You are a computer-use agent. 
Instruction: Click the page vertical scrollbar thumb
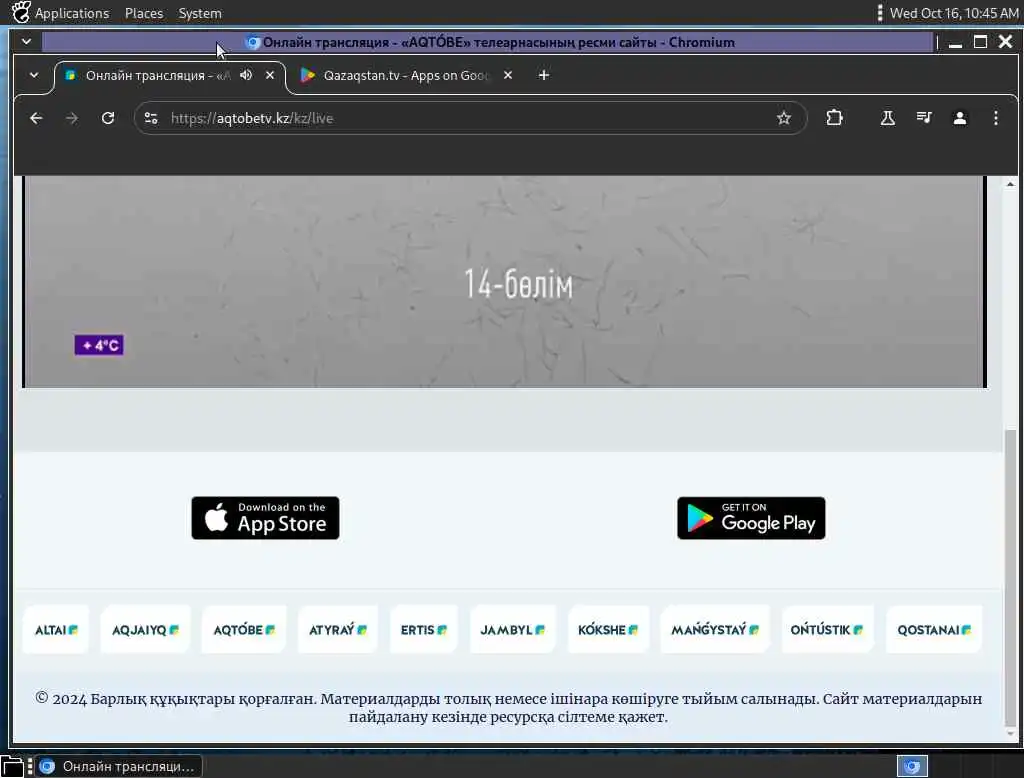pos(1010,577)
